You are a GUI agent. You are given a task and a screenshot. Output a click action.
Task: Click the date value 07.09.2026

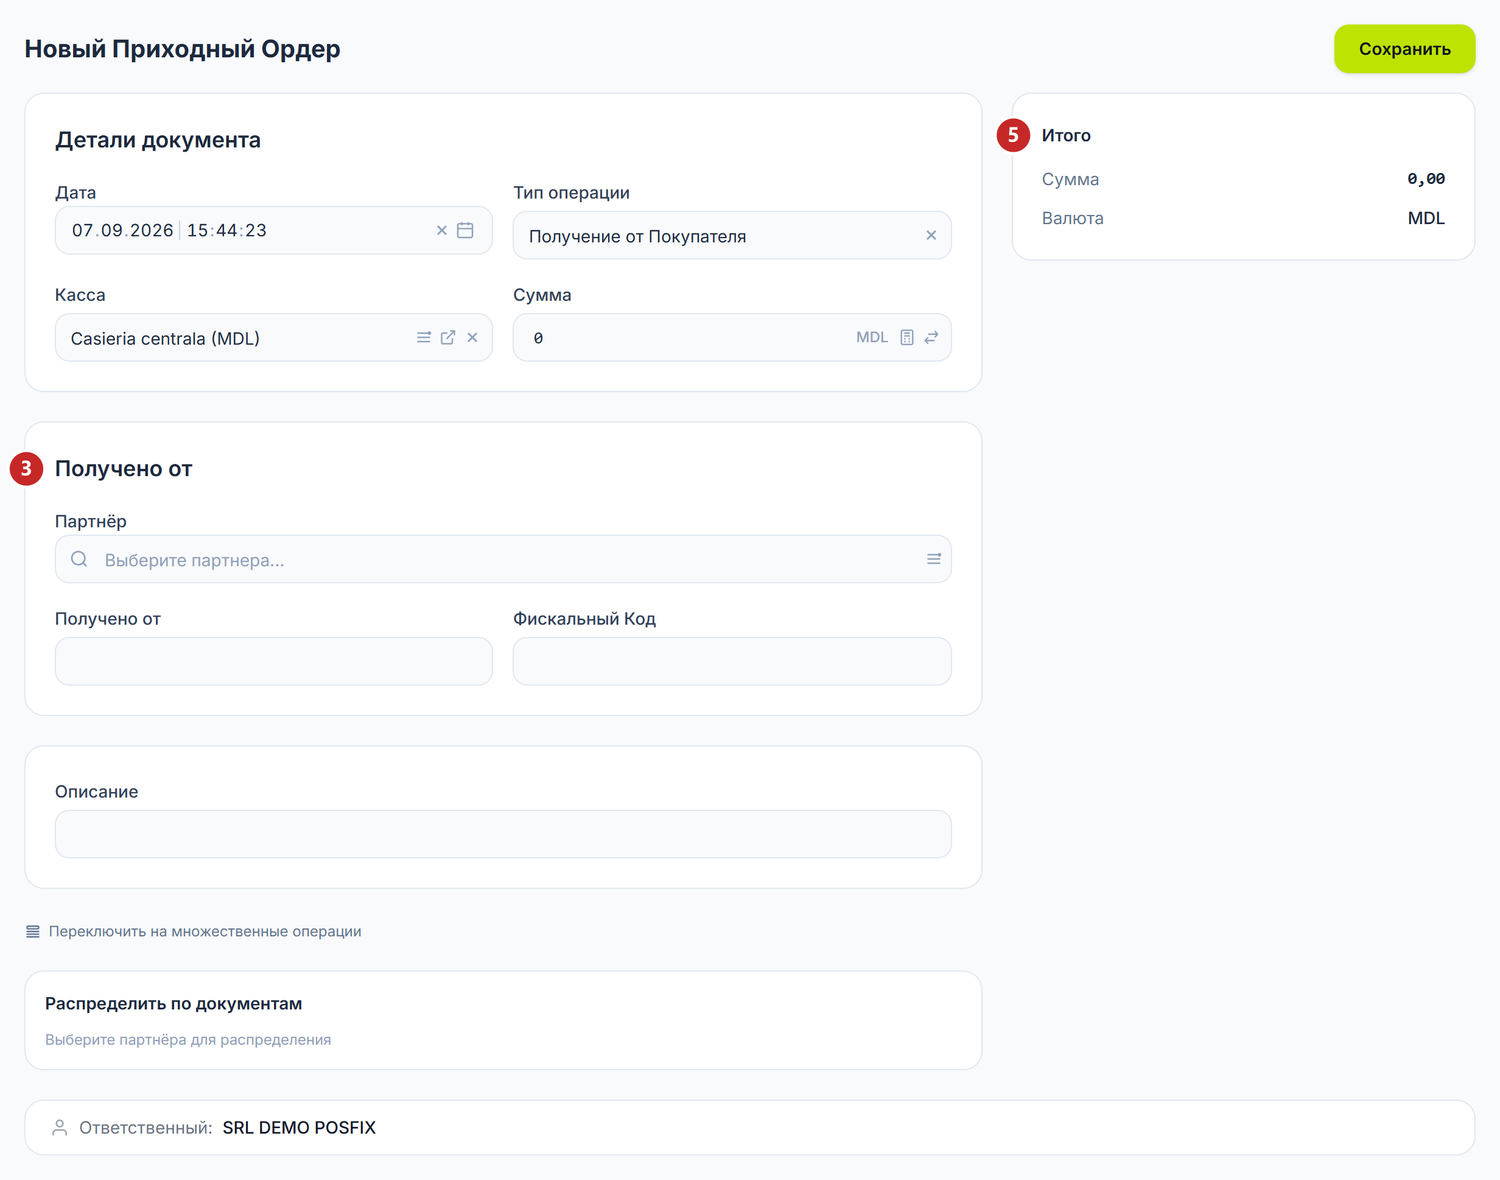tap(123, 230)
